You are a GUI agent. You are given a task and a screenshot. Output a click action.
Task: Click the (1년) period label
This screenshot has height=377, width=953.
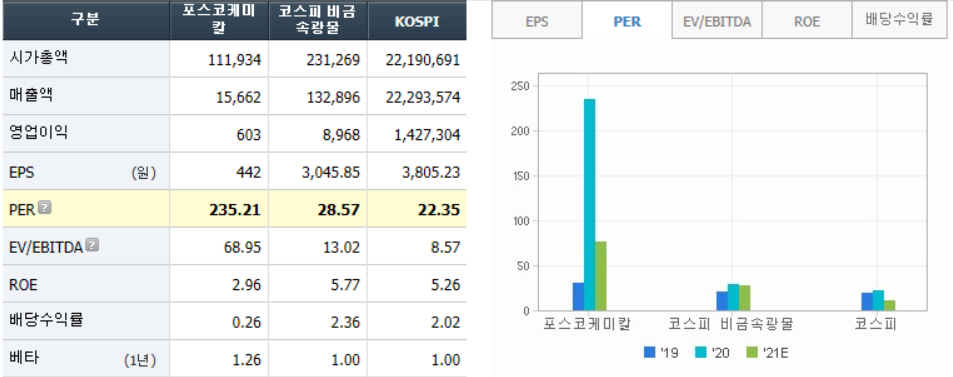(140, 360)
